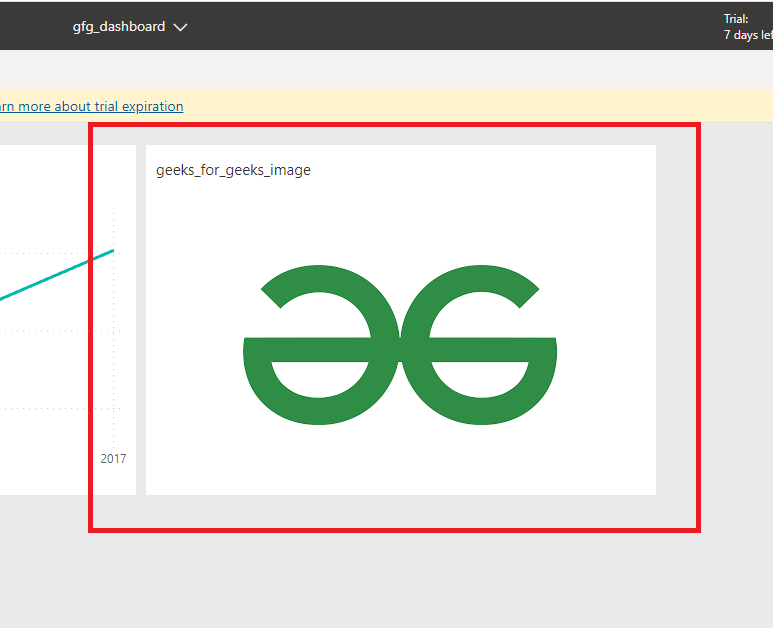The width and height of the screenshot is (773, 628).
Task: Click the Trial 7 days left notice
Action: [748, 27]
